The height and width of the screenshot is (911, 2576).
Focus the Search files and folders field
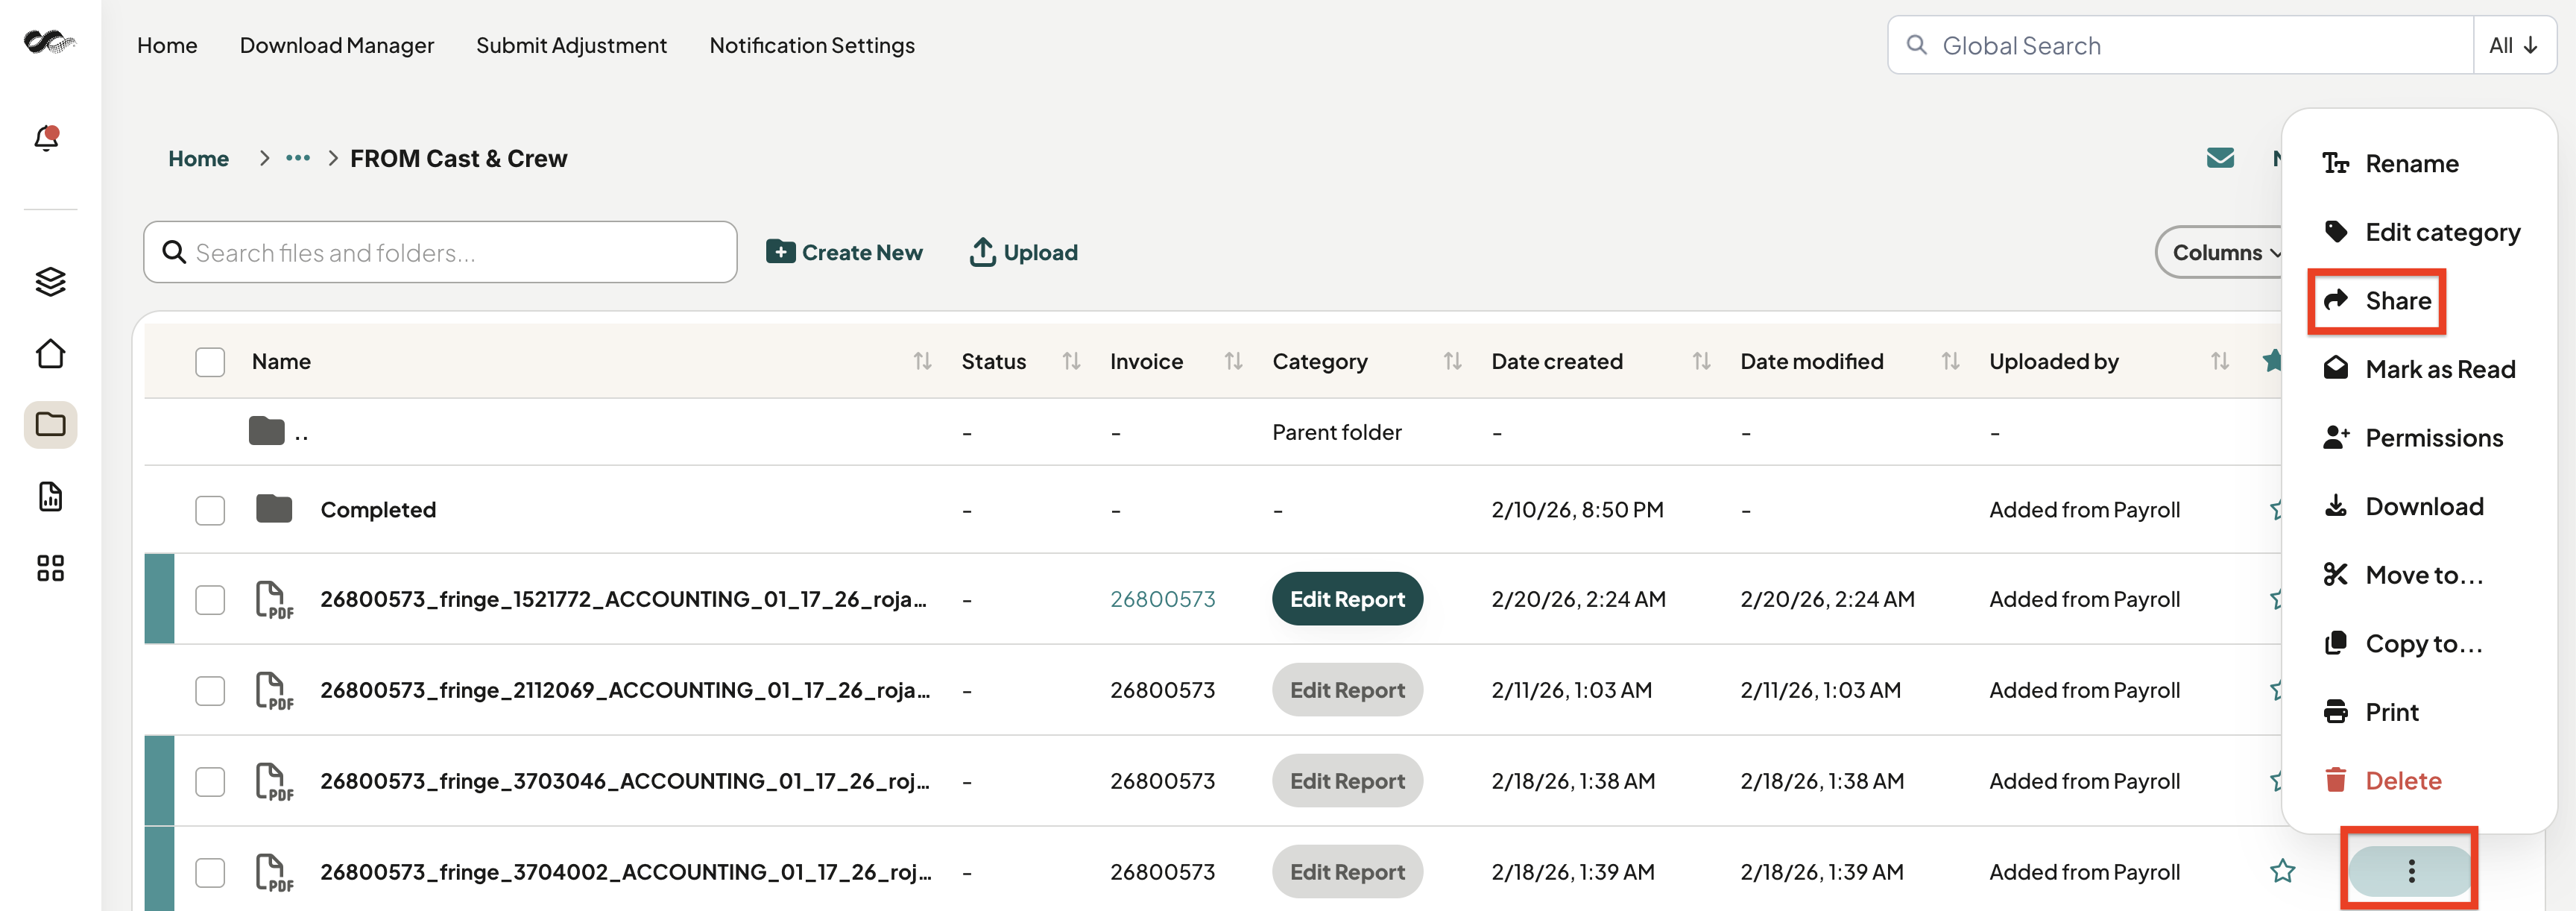(440, 252)
